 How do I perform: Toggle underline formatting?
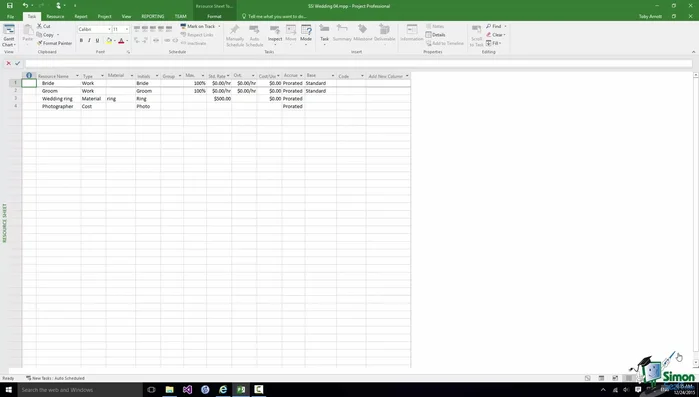(97, 41)
